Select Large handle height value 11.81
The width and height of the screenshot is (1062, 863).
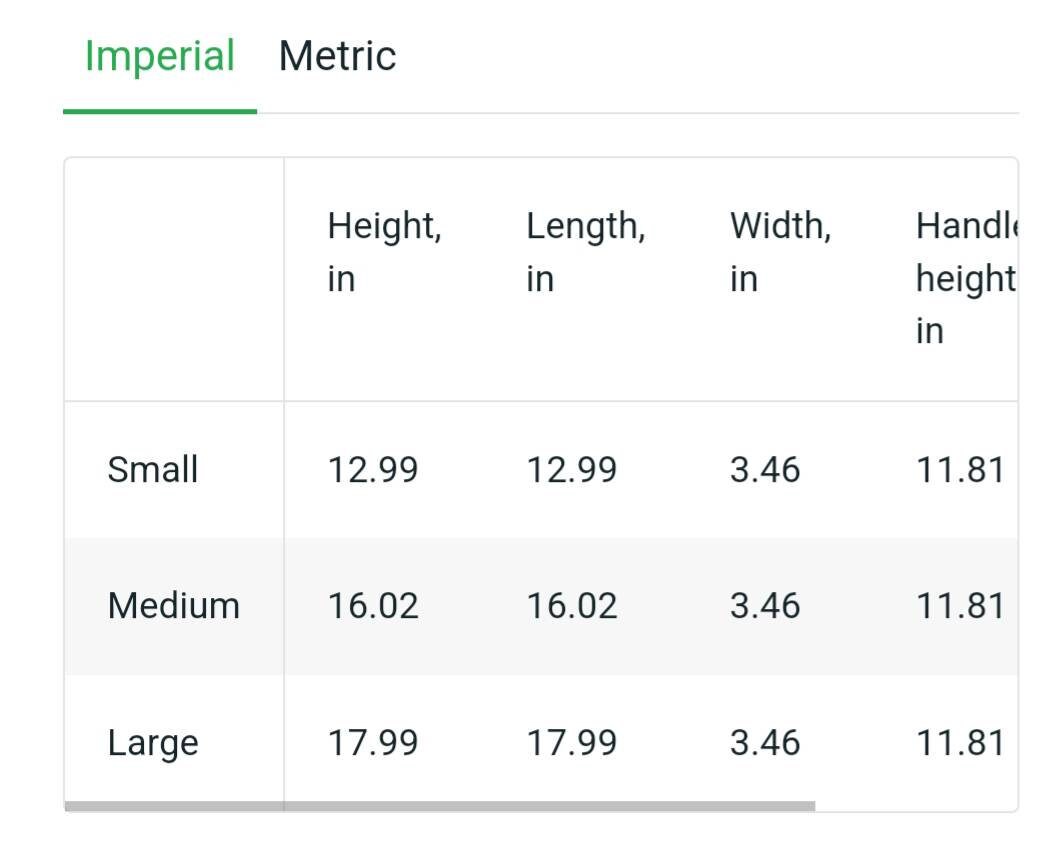click(x=960, y=742)
